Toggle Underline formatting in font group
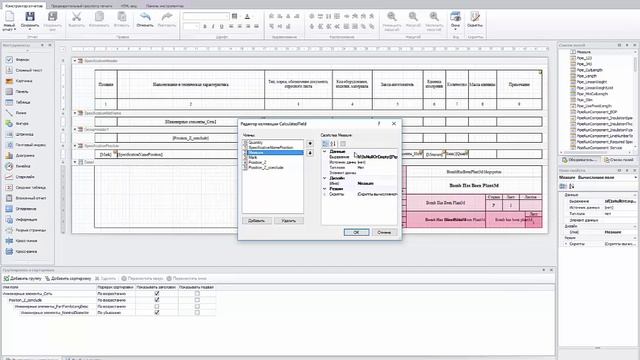 point(222,27)
